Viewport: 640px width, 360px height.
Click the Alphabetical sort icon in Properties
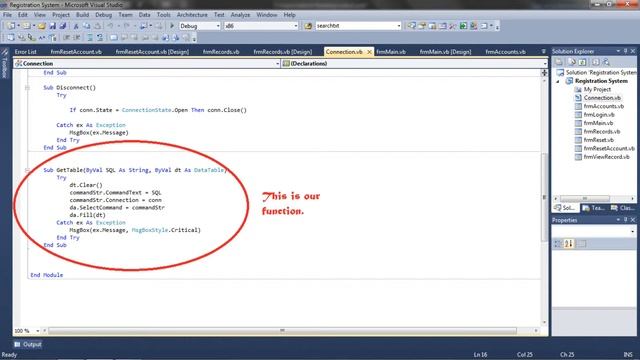(x=569, y=244)
